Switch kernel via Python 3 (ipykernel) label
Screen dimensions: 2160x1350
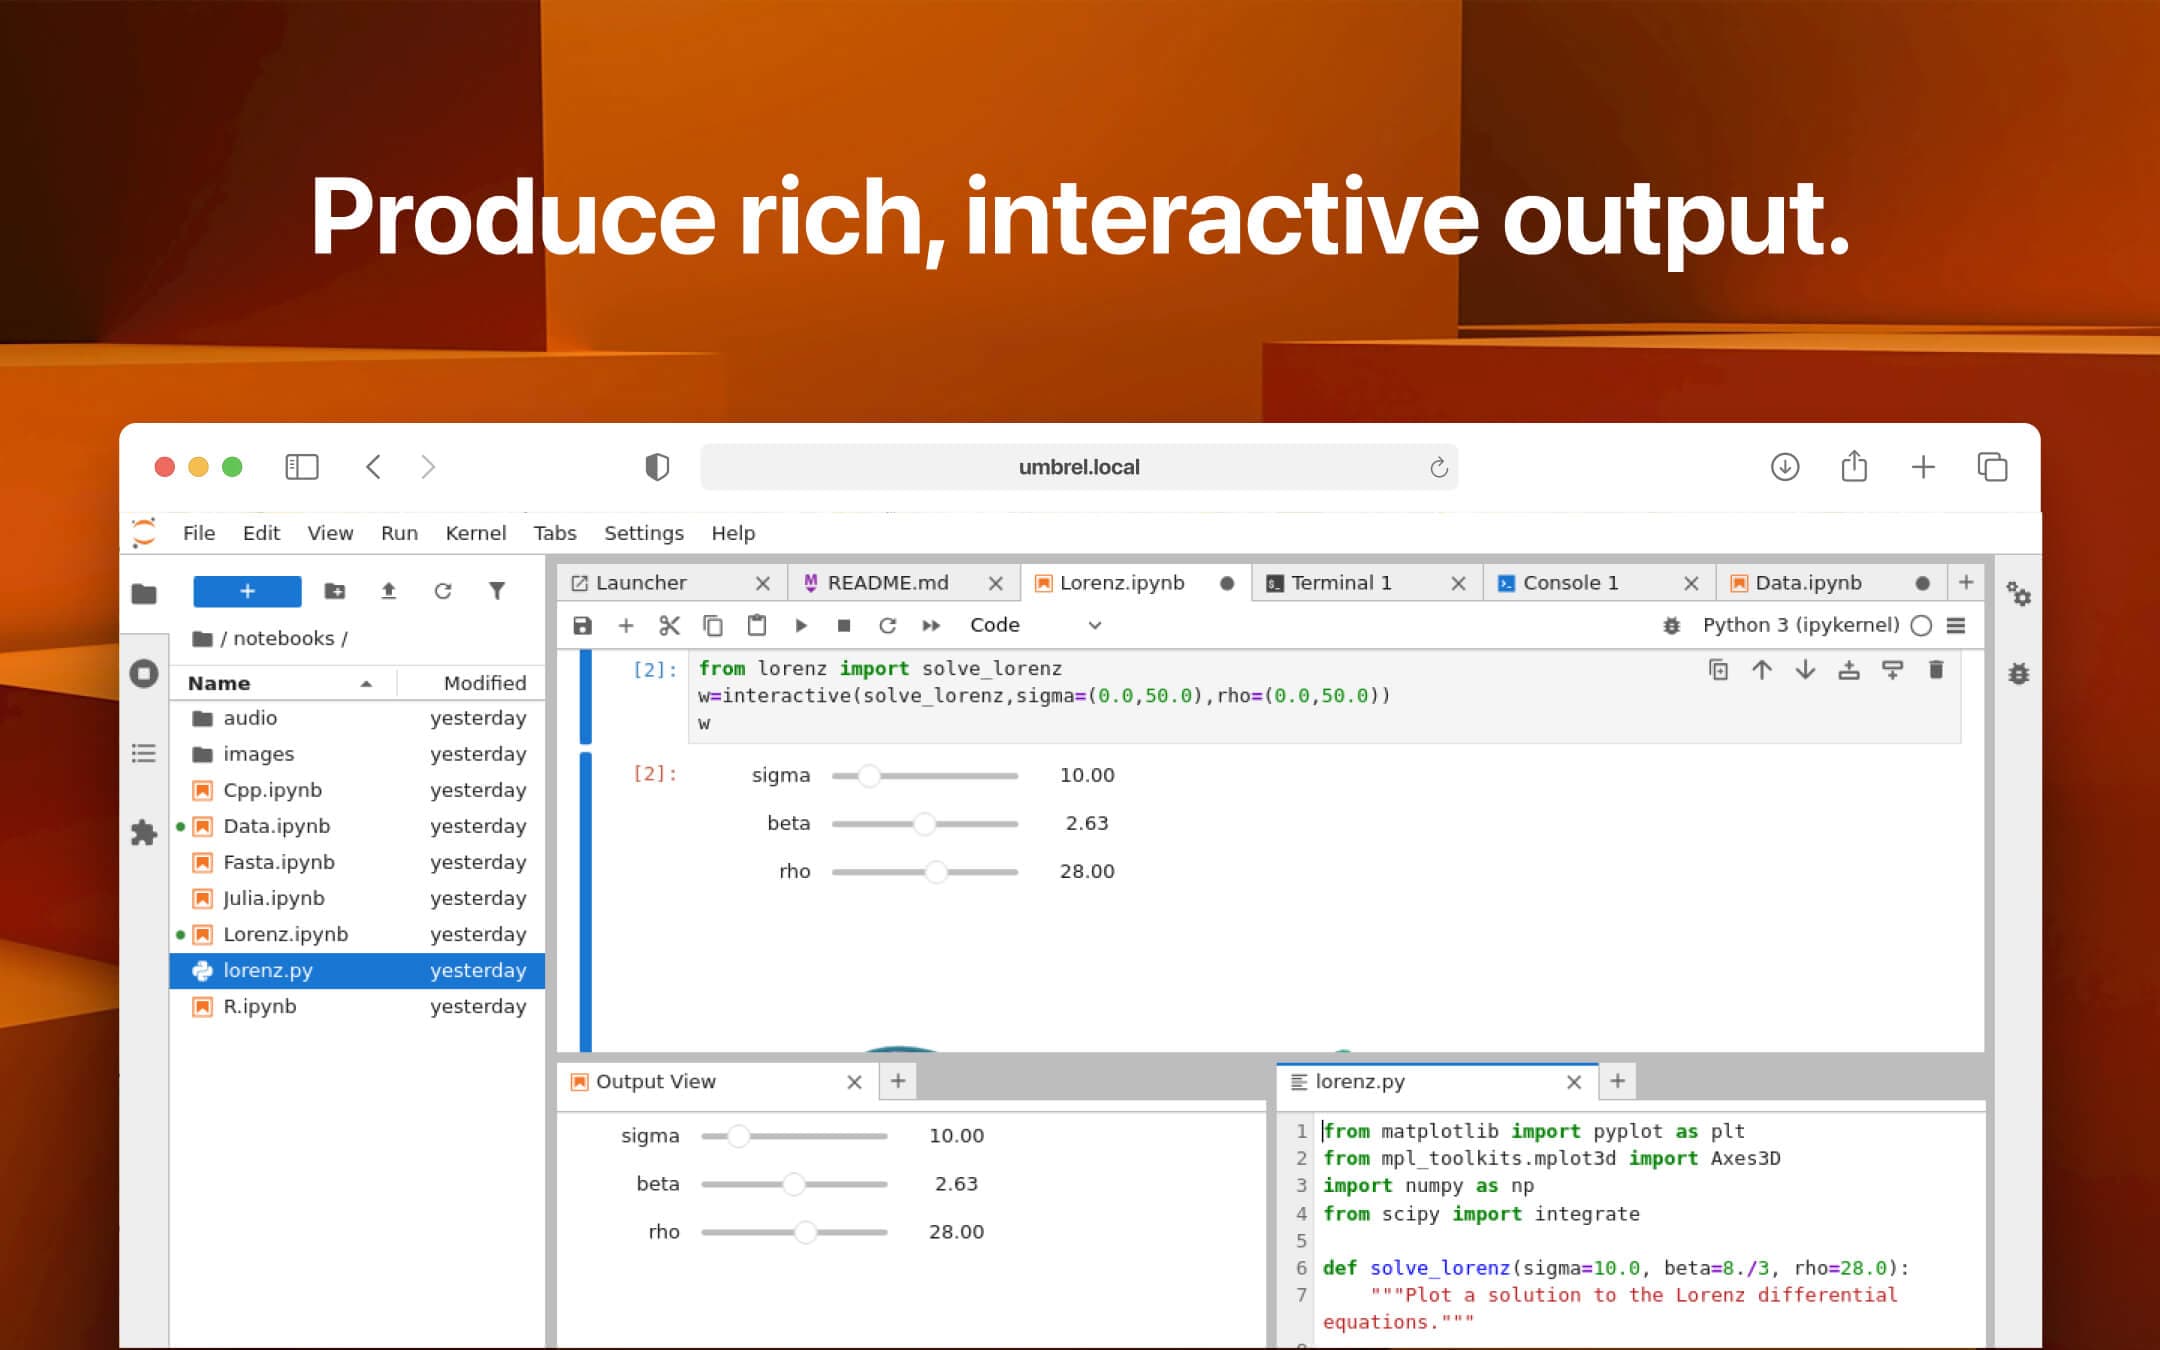tap(1800, 624)
